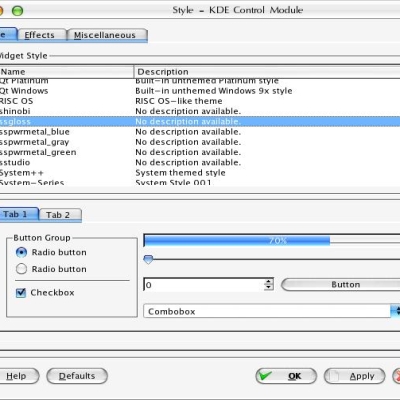Select the Qt Windows style row
The image size is (400, 400).
200,91
